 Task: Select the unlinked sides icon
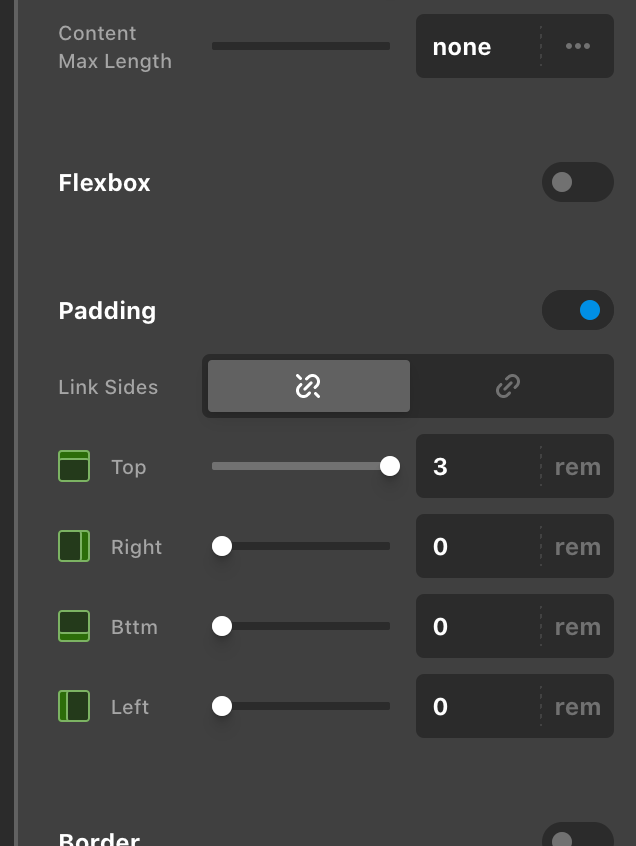(x=309, y=386)
